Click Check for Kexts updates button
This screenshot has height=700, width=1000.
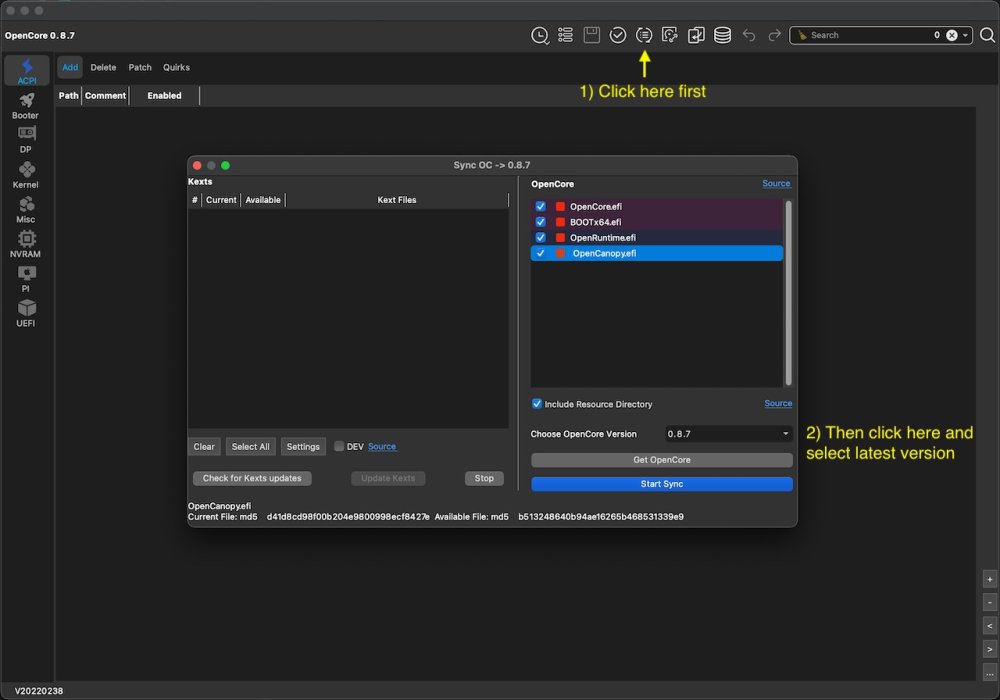(x=252, y=478)
